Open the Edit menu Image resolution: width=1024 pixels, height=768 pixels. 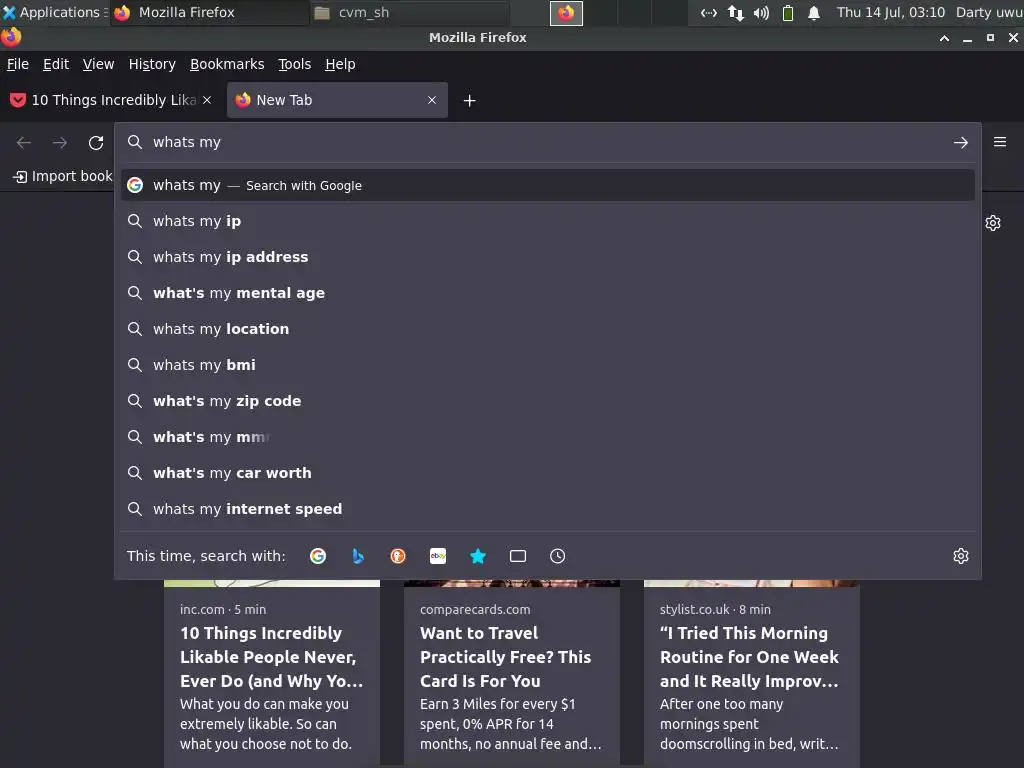(56, 64)
